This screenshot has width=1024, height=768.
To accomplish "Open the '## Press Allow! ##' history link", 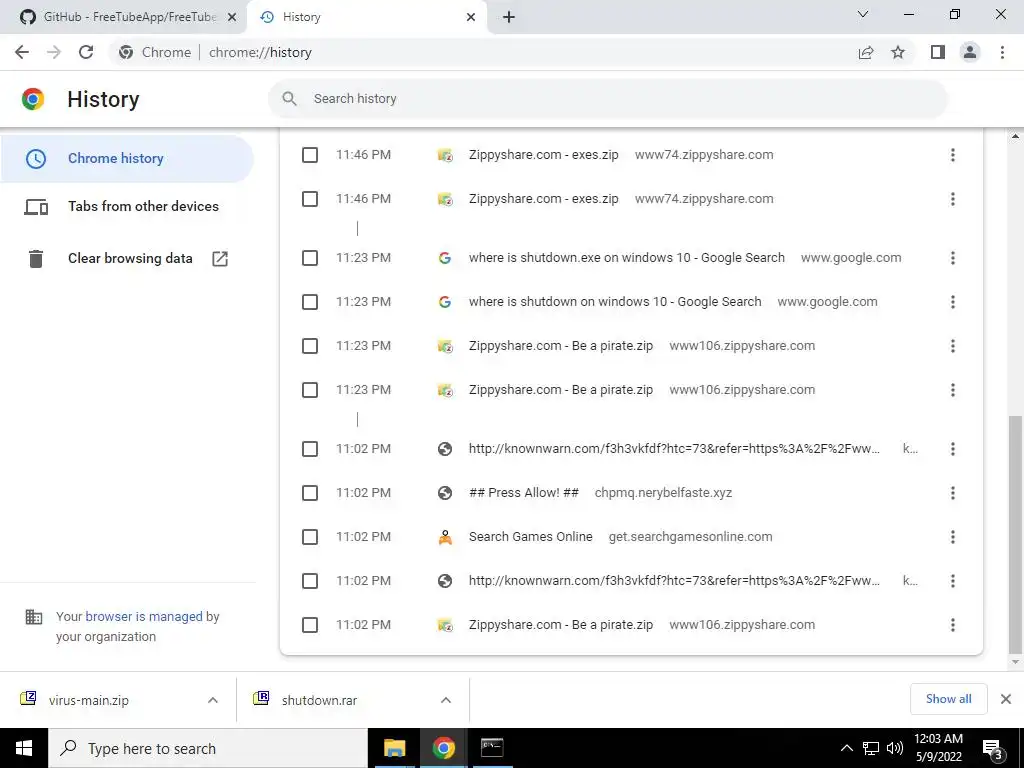I will (x=524, y=493).
